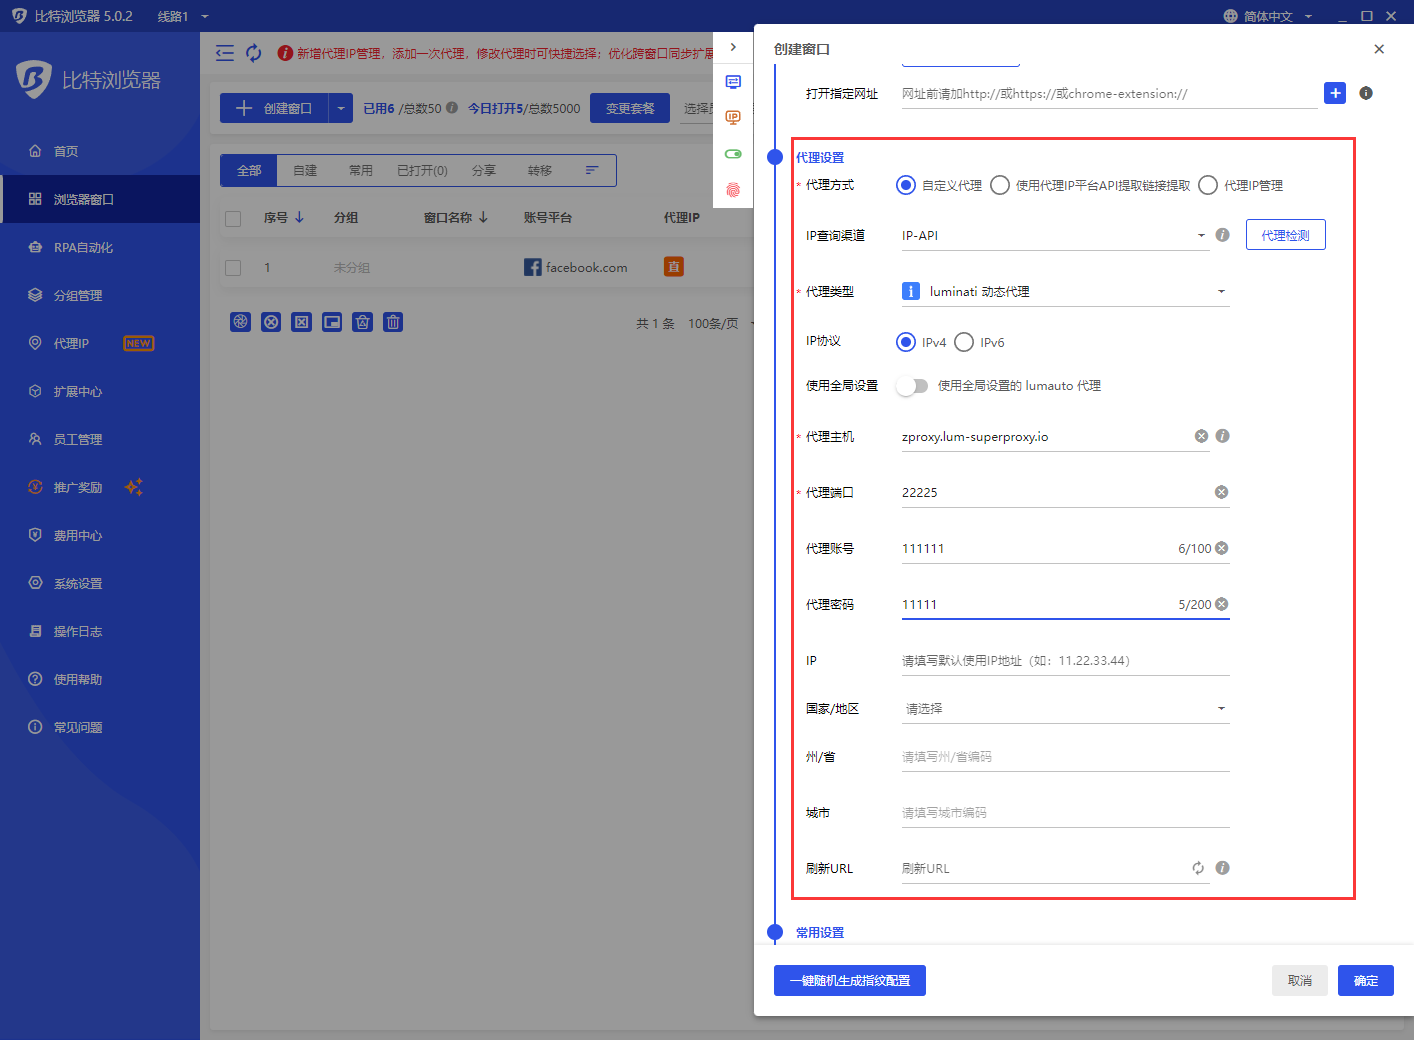Click the blue window settings navigation icon
This screenshot has height=1040, width=1414.
[x=733, y=82]
